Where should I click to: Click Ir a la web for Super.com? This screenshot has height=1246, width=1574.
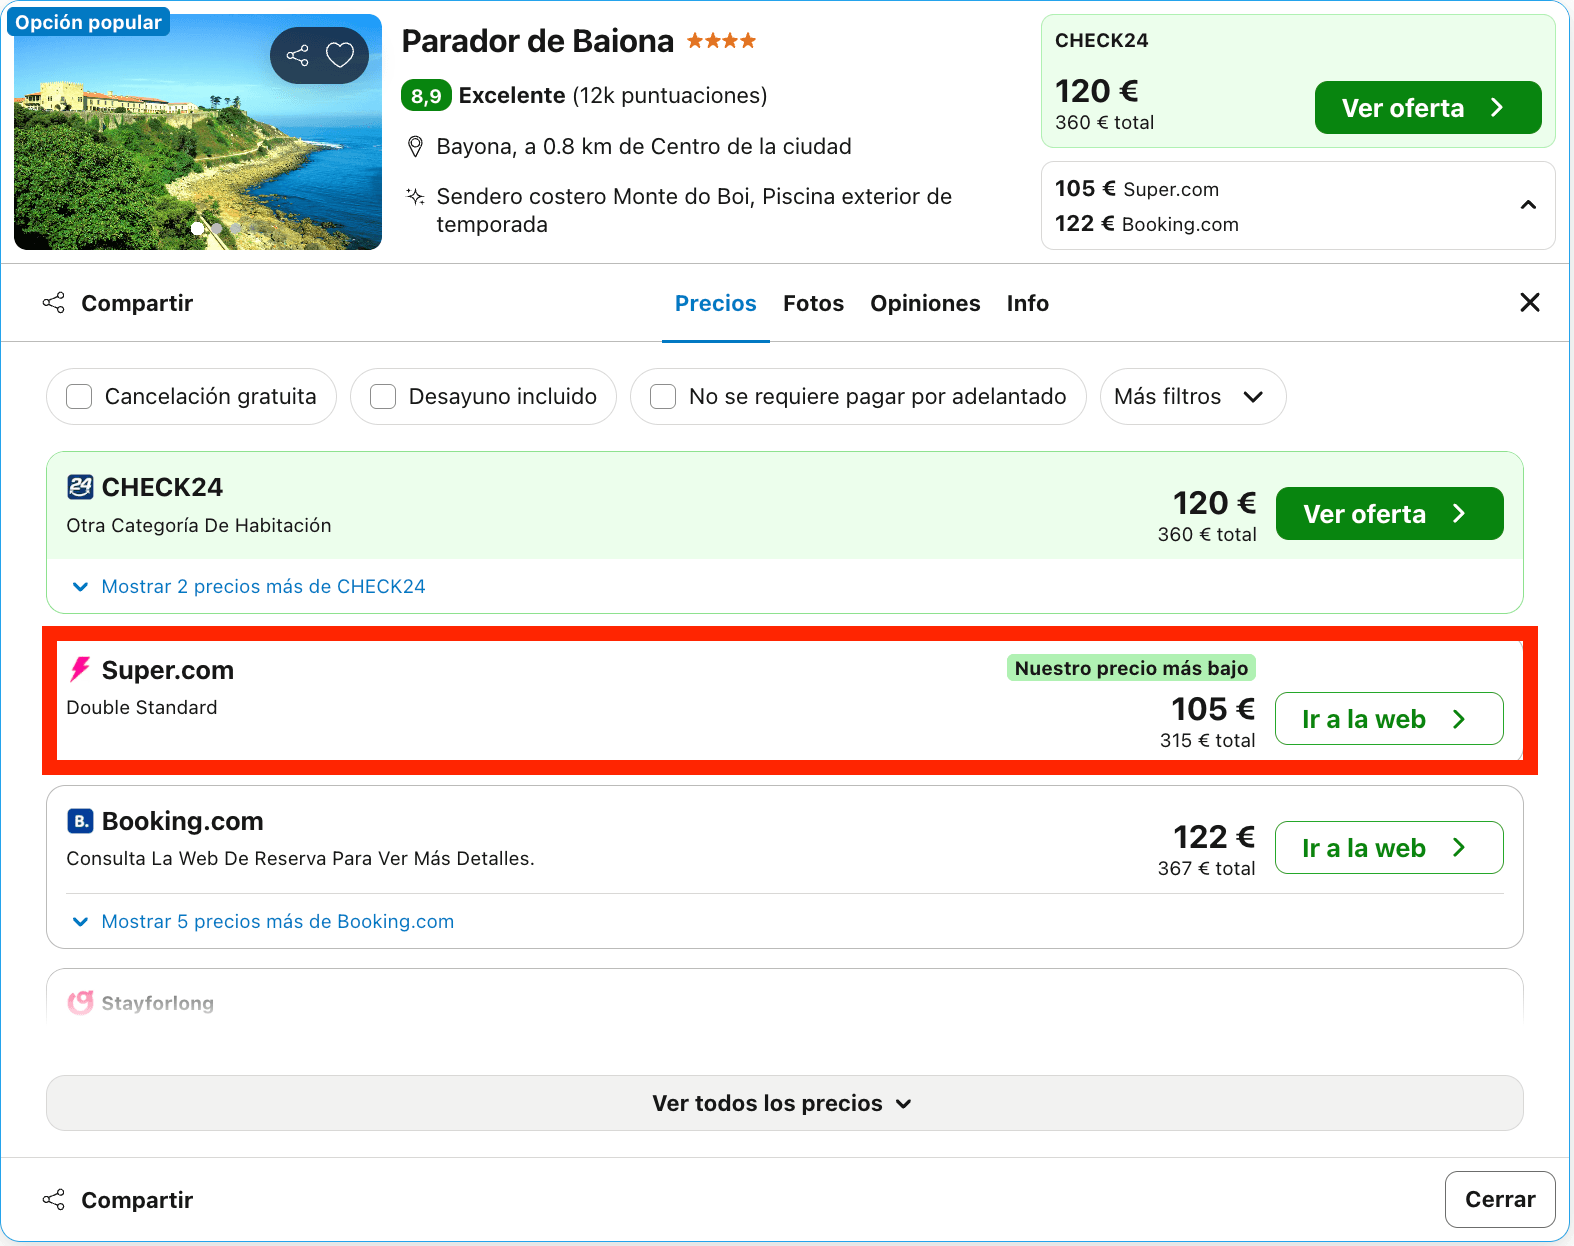1390,719
